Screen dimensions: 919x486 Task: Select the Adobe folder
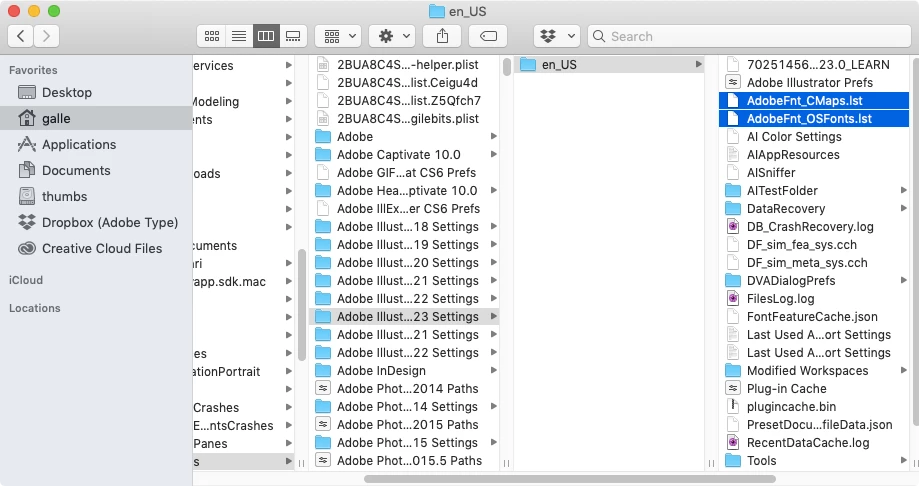(404, 137)
